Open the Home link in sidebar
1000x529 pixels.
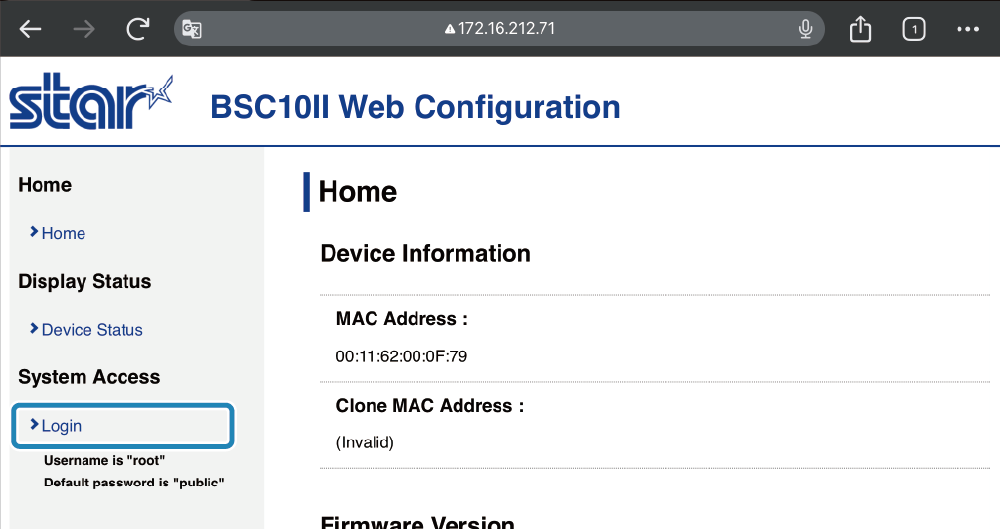[x=63, y=233]
